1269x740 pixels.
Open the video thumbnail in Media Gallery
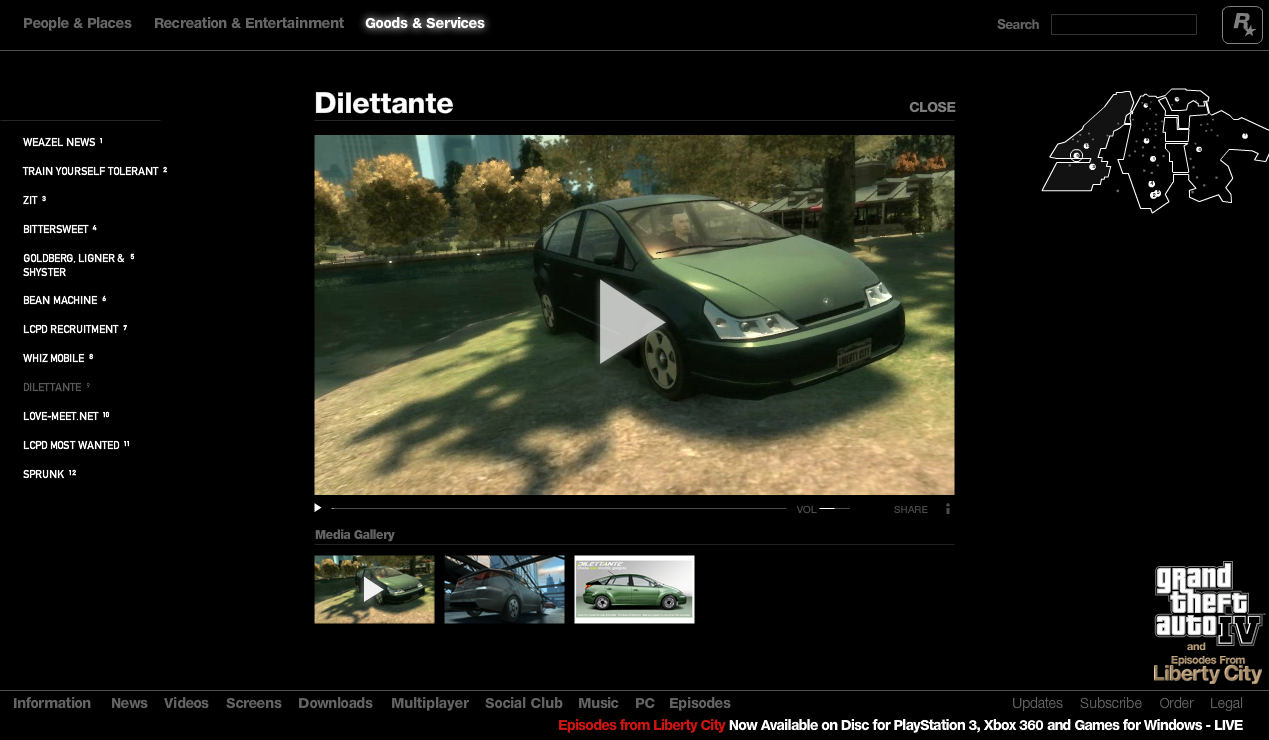tap(374, 589)
